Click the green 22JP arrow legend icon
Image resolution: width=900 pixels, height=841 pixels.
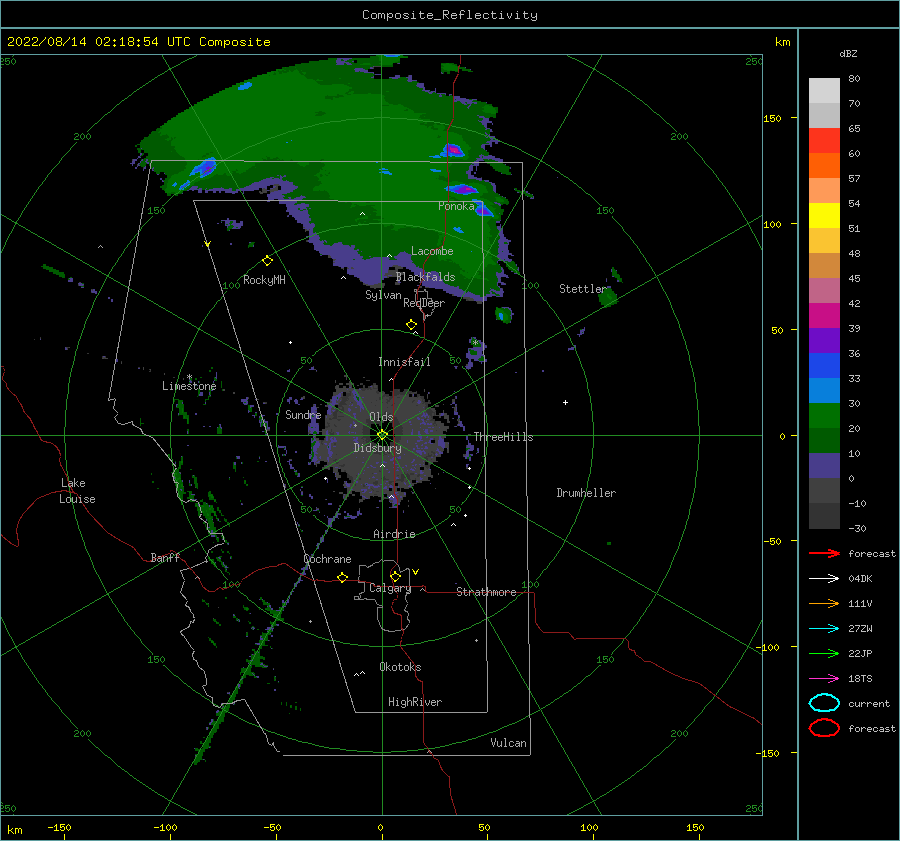click(x=824, y=653)
